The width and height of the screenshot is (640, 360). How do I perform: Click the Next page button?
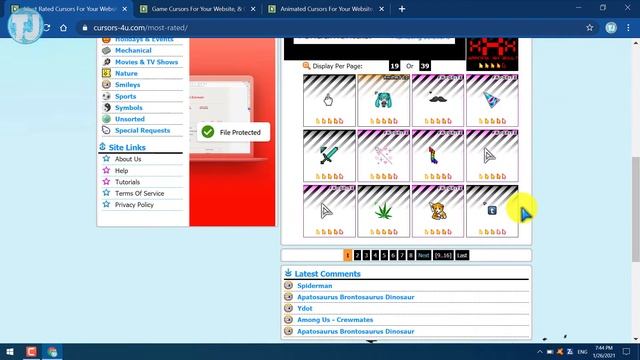424,256
